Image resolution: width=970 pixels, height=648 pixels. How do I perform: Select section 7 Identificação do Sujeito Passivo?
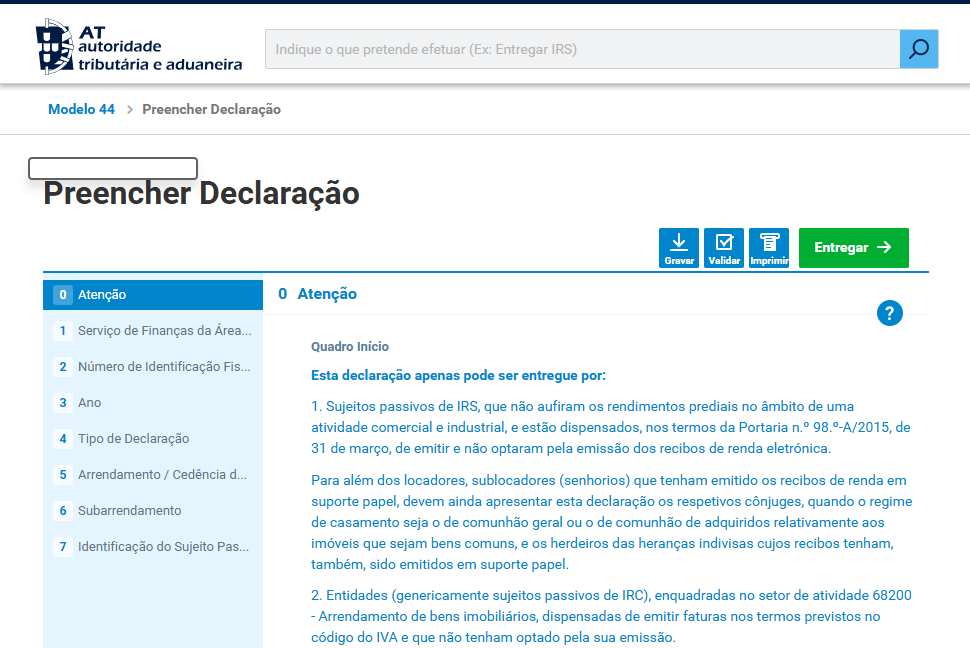150,546
